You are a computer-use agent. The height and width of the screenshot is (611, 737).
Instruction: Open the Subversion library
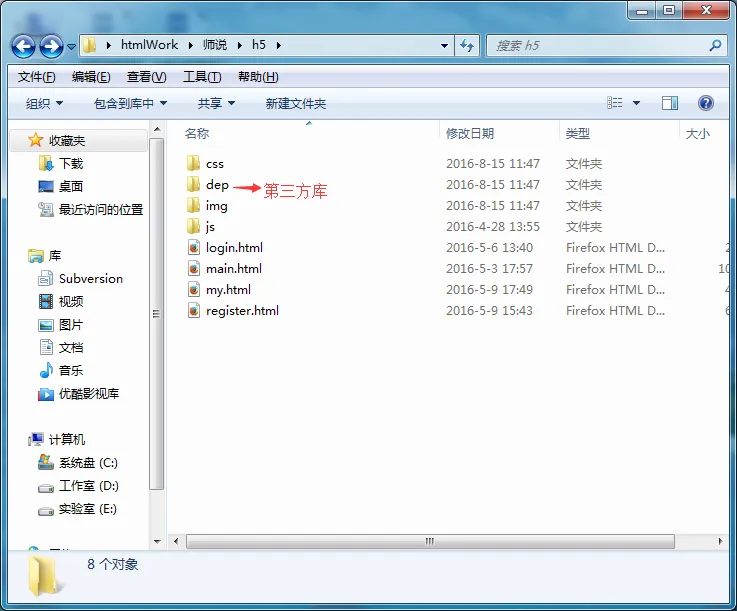tap(91, 279)
